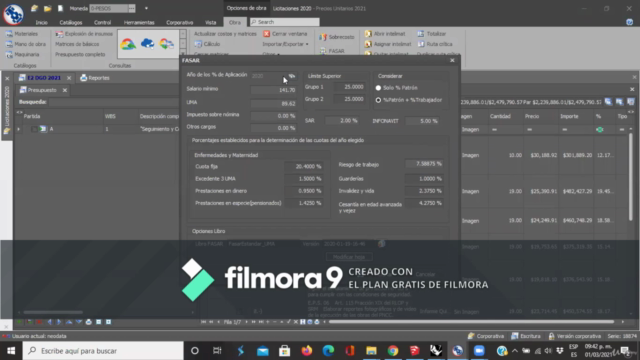Image resolution: width=640 pixels, height=360 pixels.
Task: Click the Guarderías percentage field
Action: pyautogui.click(x=424, y=179)
